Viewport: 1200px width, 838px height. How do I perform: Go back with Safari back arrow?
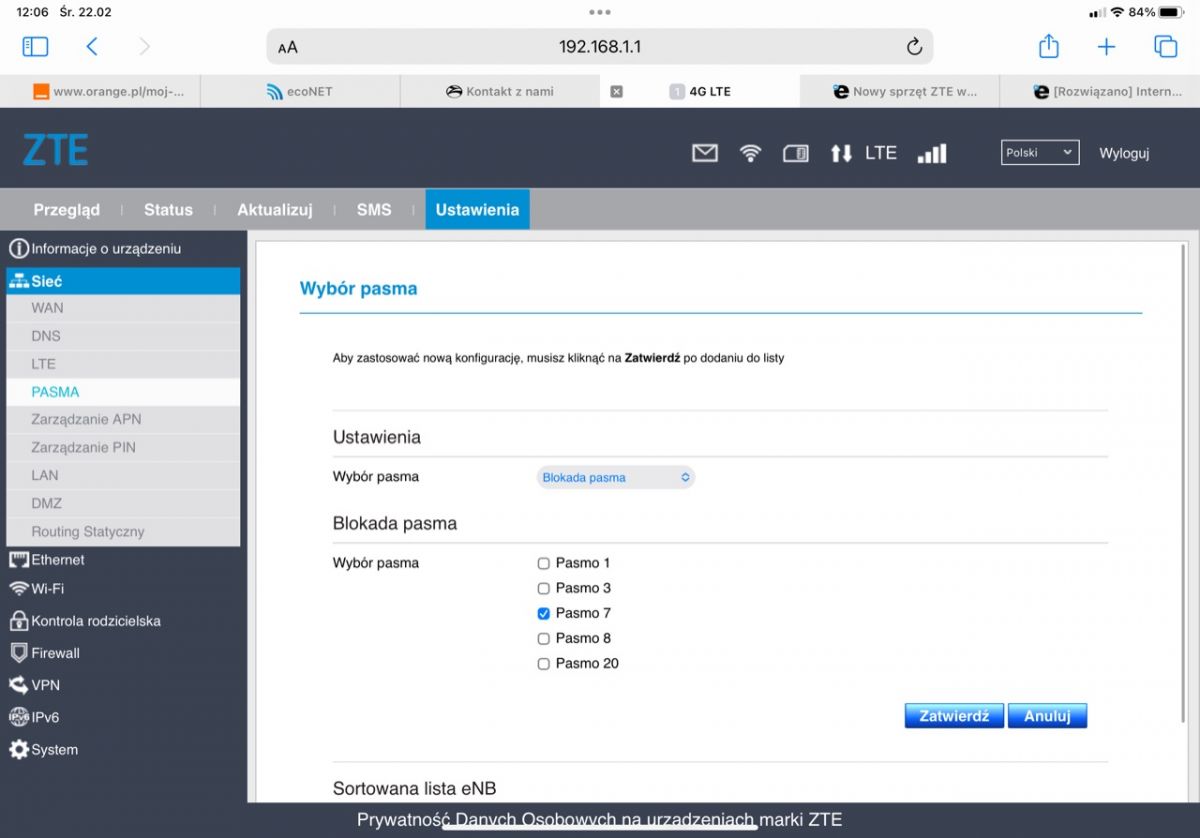[92, 46]
